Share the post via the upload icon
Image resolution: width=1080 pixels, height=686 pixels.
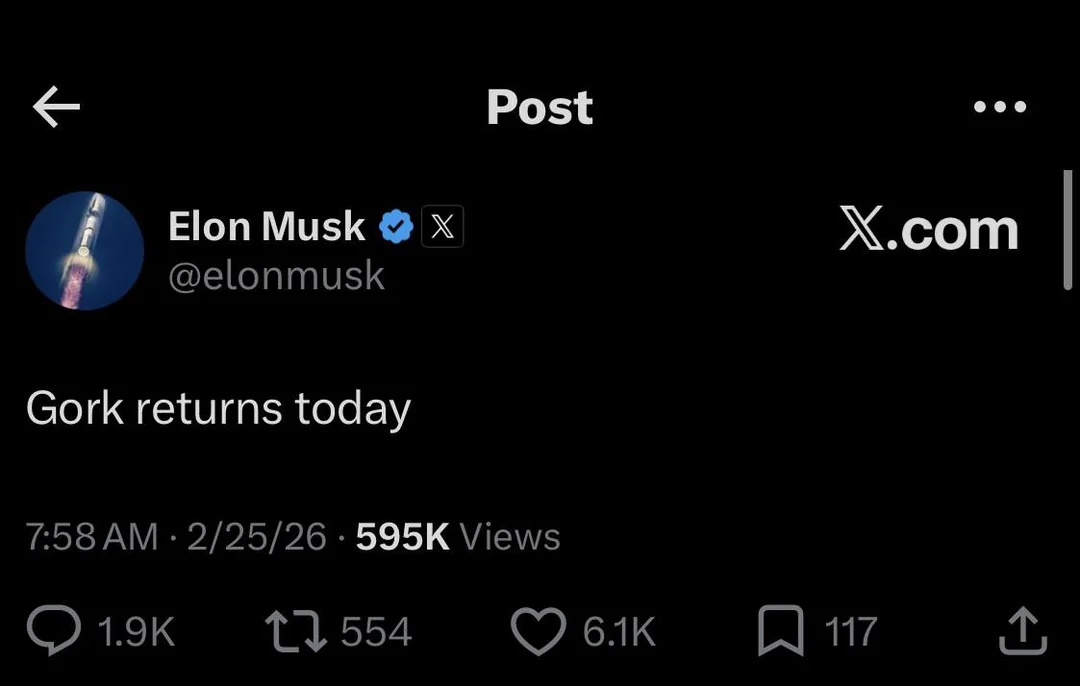1024,631
